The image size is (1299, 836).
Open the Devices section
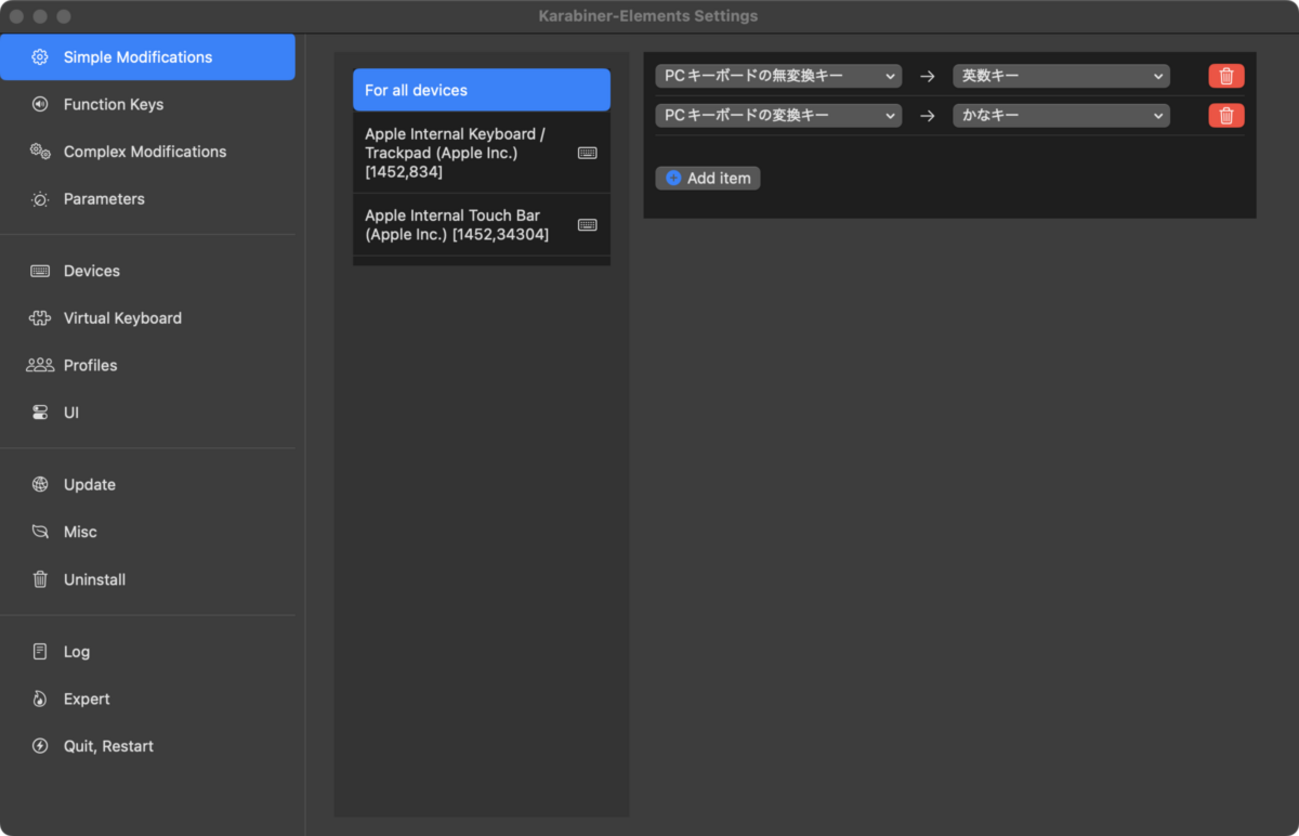pyautogui.click(x=148, y=271)
